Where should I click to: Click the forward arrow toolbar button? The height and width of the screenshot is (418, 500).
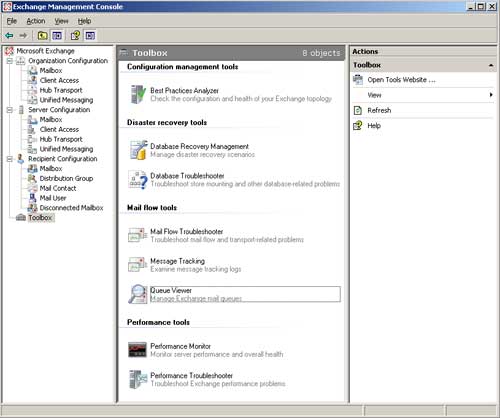[x=23, y=35]
